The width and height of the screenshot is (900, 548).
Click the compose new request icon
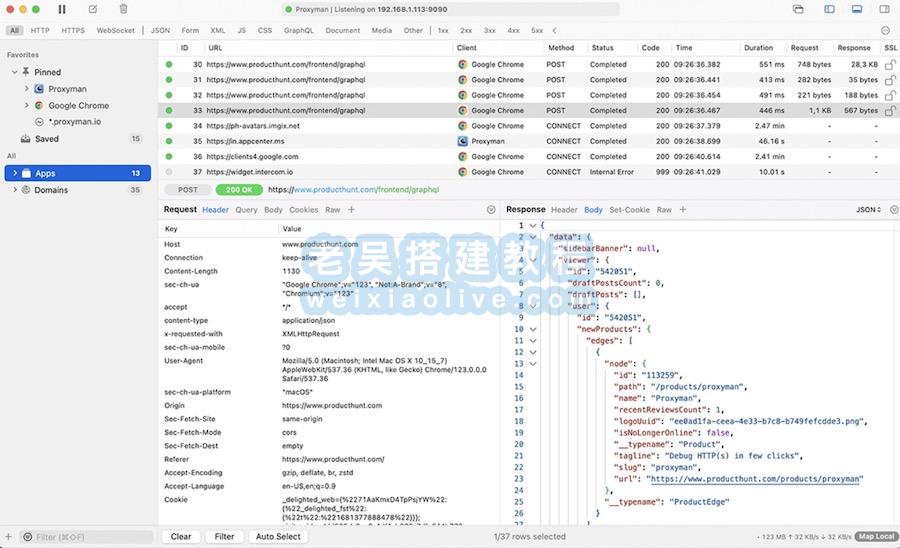point(92,9)
